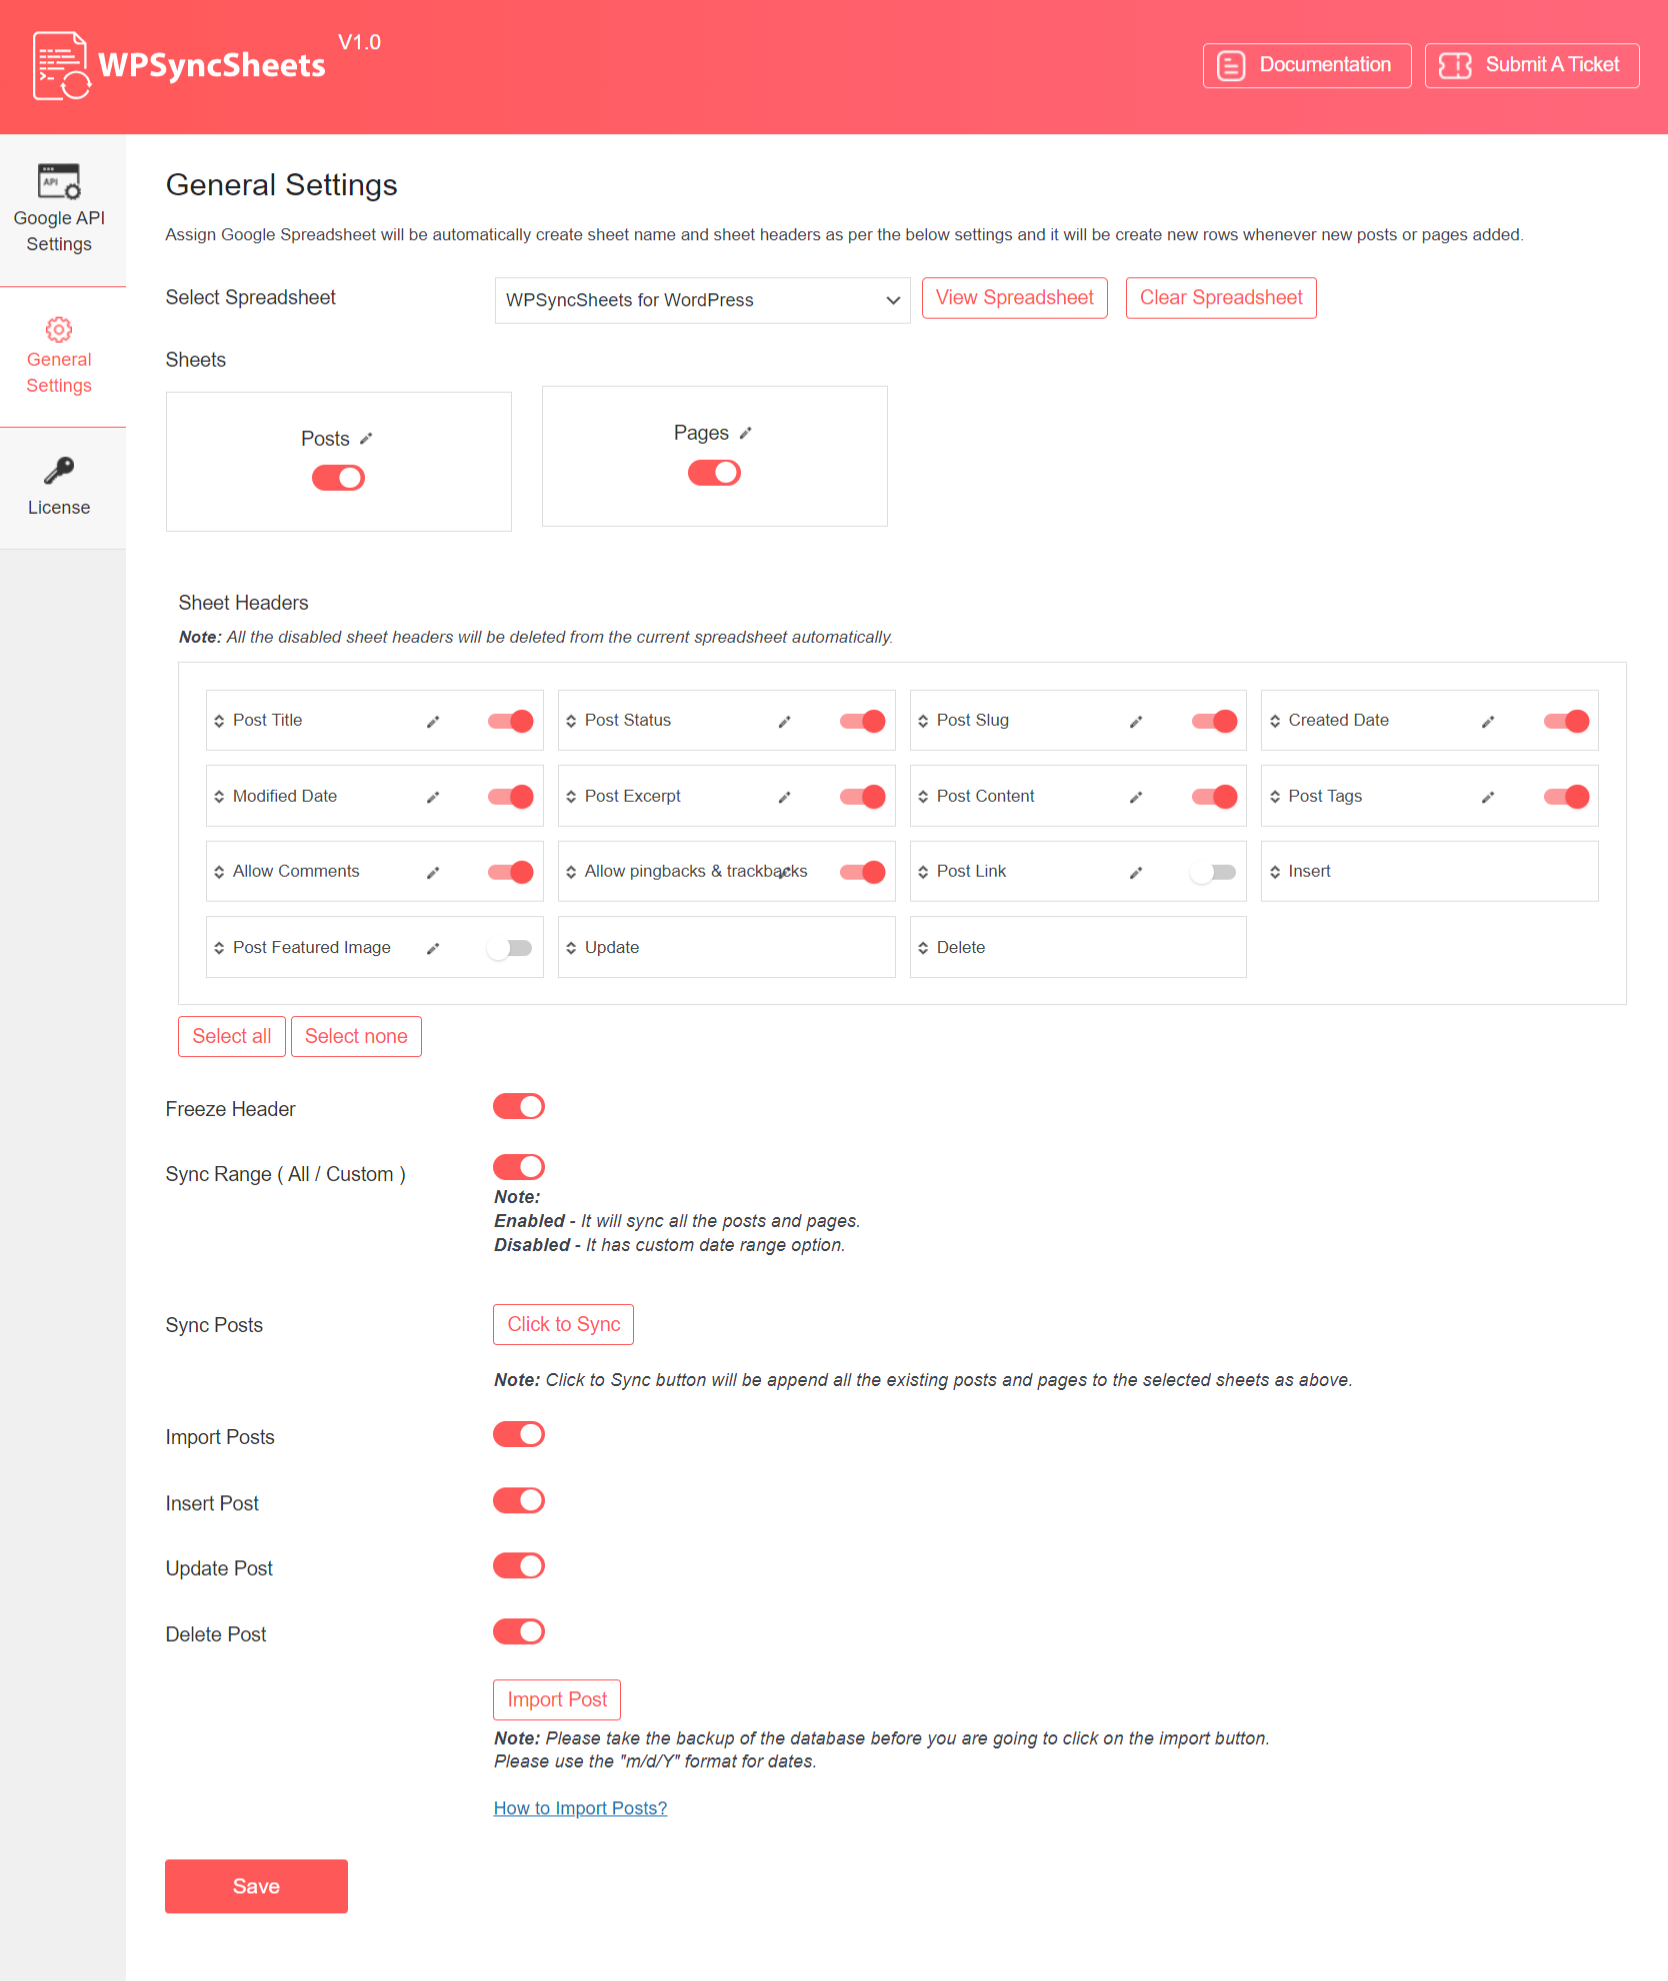This screenshot has width=1668, height=1981.
Task: Disable the Posts sheet toggle
Action: [x=338, y=478]
